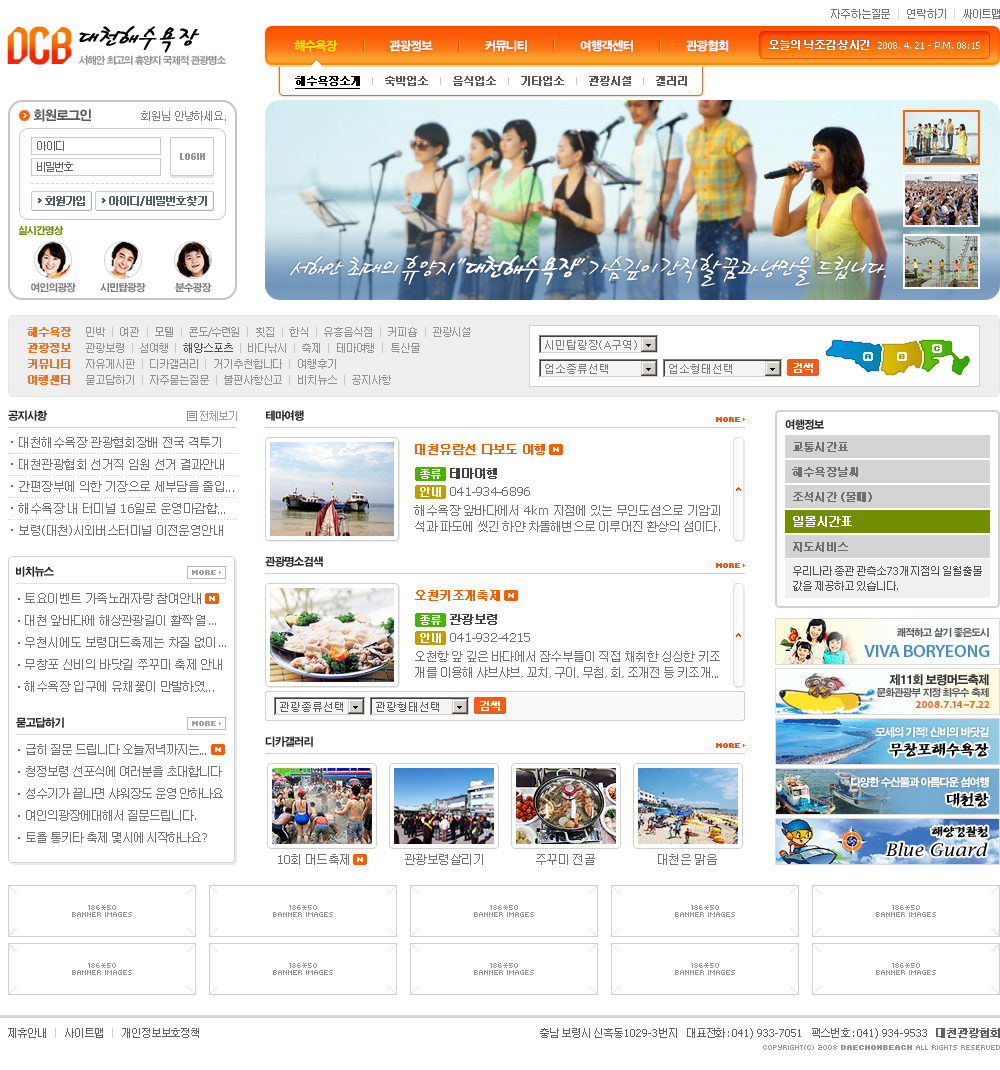
Task: Click the MORE icon in 비치뉴스 panel
Action: [x=206, y=573]
